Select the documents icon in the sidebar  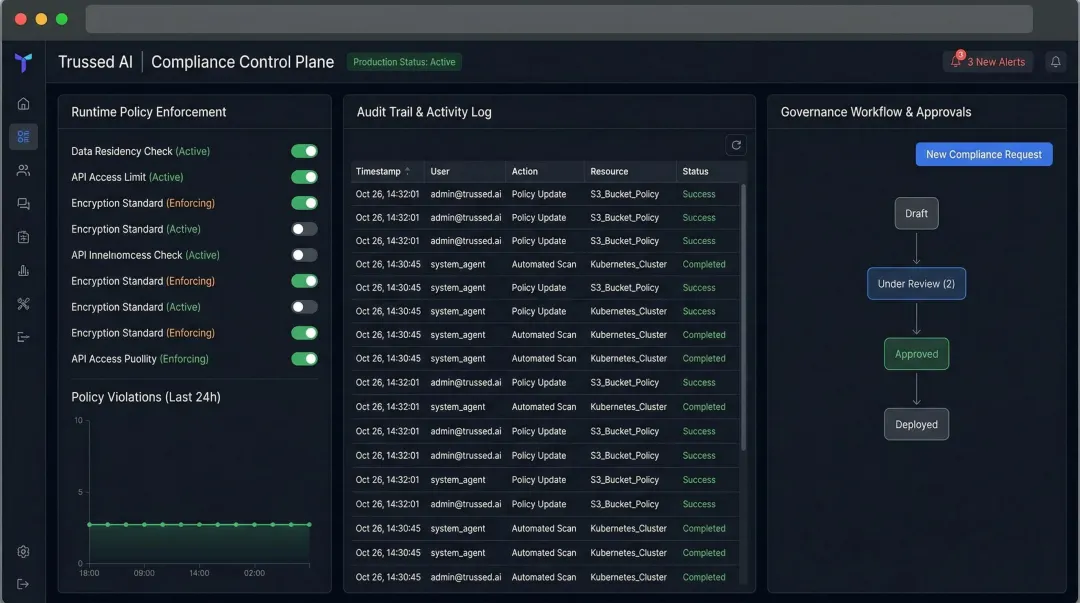pos(23,237)
